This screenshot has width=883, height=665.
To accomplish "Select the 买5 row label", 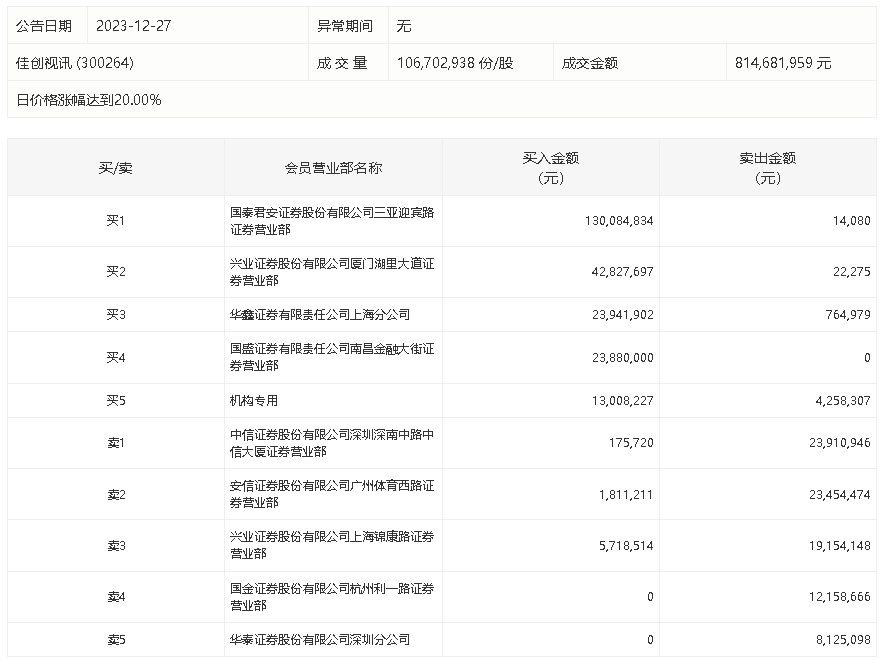I will click(115, 400).
